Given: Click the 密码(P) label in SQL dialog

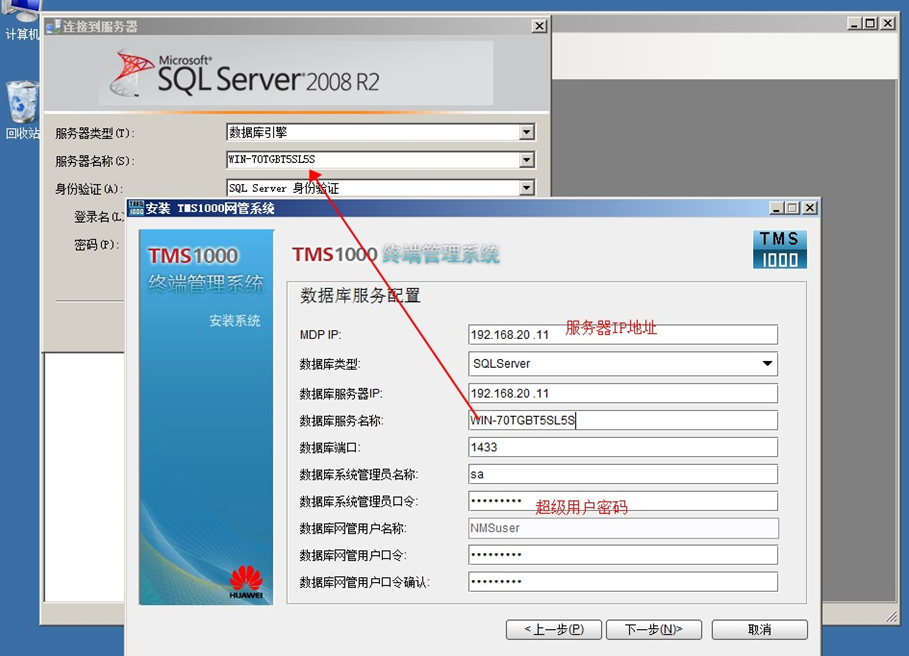Looking at the screenshot, I should tap(97, 245).
